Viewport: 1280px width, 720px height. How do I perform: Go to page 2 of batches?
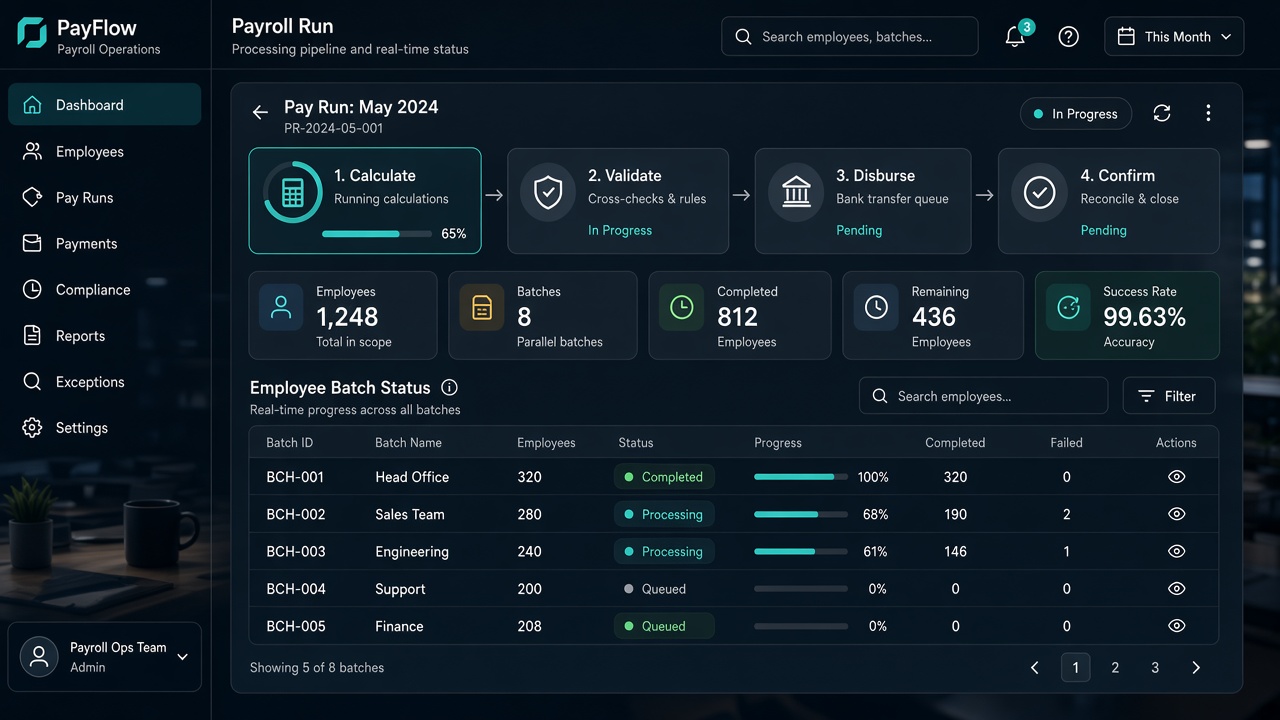point(1115,668)
